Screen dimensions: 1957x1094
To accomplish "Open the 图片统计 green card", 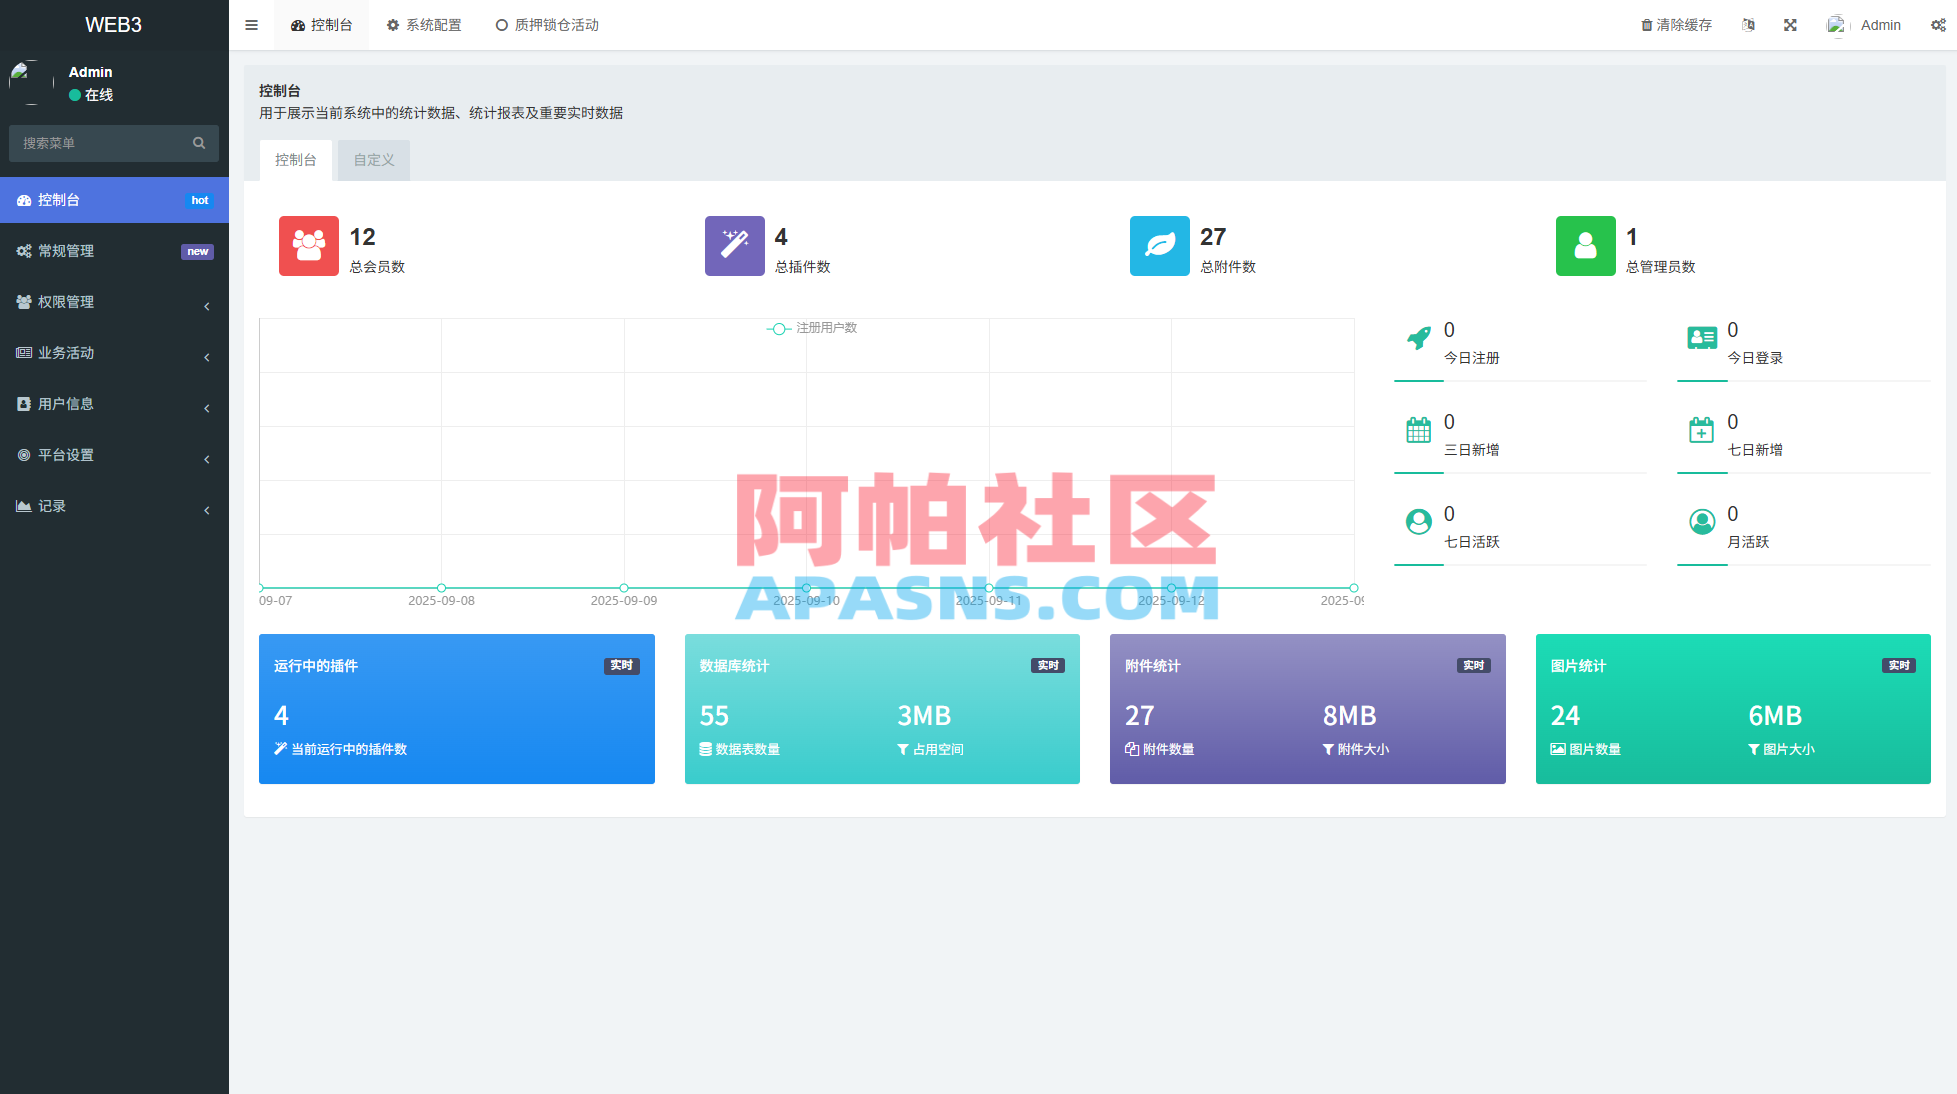I will [x=1733, y=709].
